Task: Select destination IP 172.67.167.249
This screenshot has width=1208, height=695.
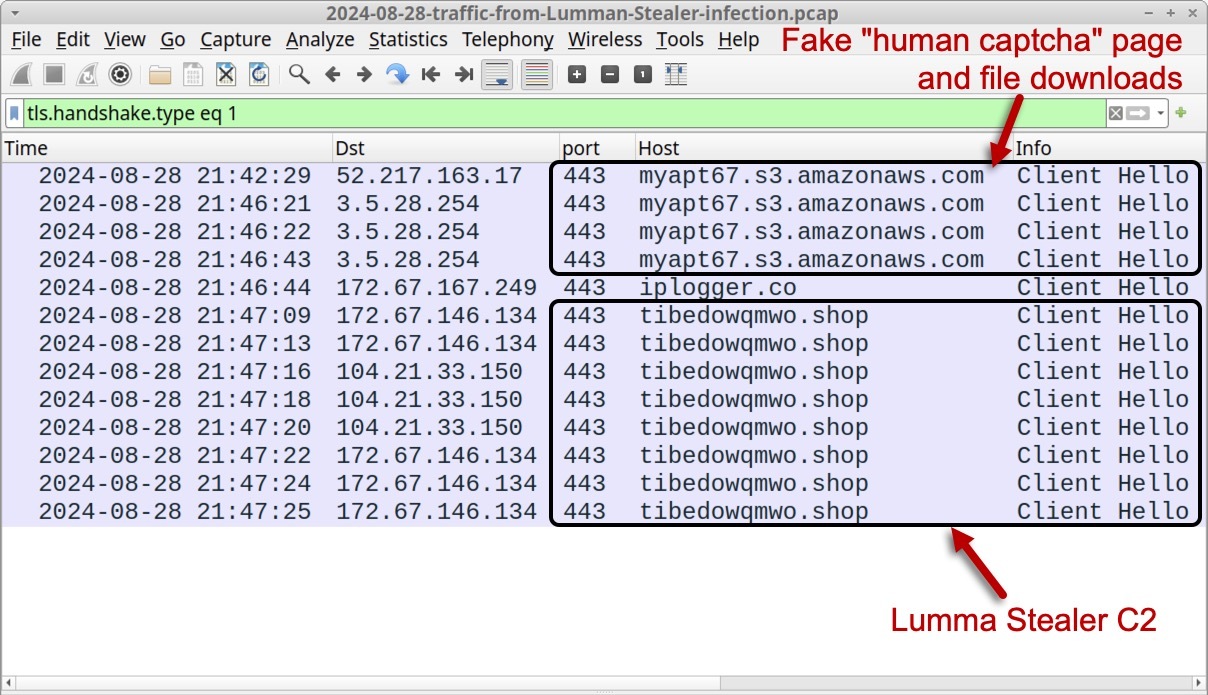Action: 437,288
